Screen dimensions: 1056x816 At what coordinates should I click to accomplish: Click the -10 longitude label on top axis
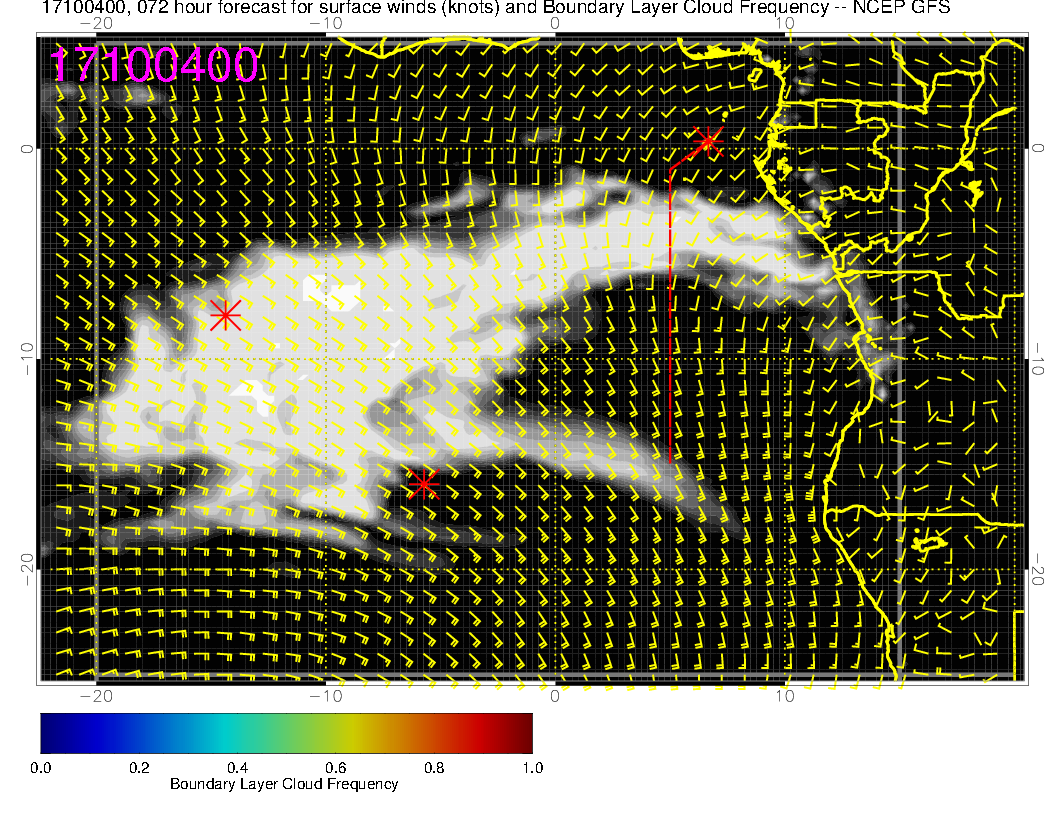click(326, 22)
